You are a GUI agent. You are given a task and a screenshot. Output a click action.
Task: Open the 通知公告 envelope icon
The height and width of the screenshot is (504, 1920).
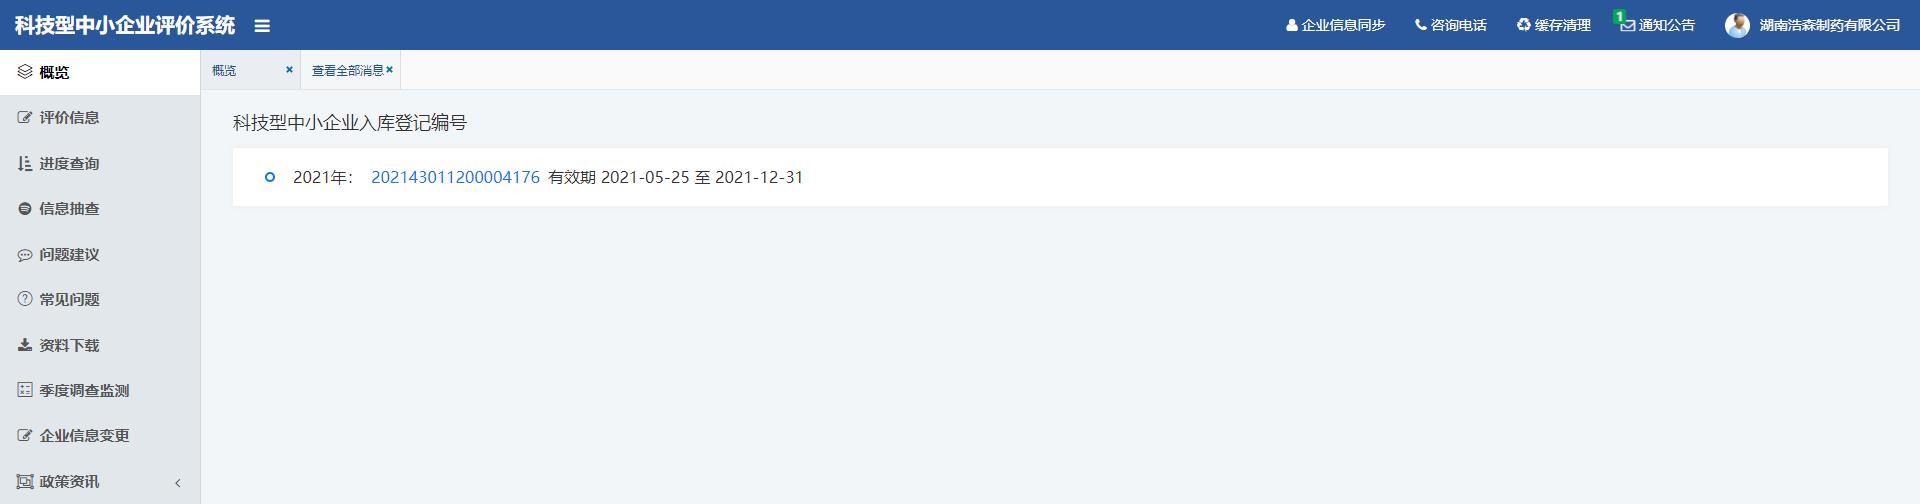(x=1628, y=25)
